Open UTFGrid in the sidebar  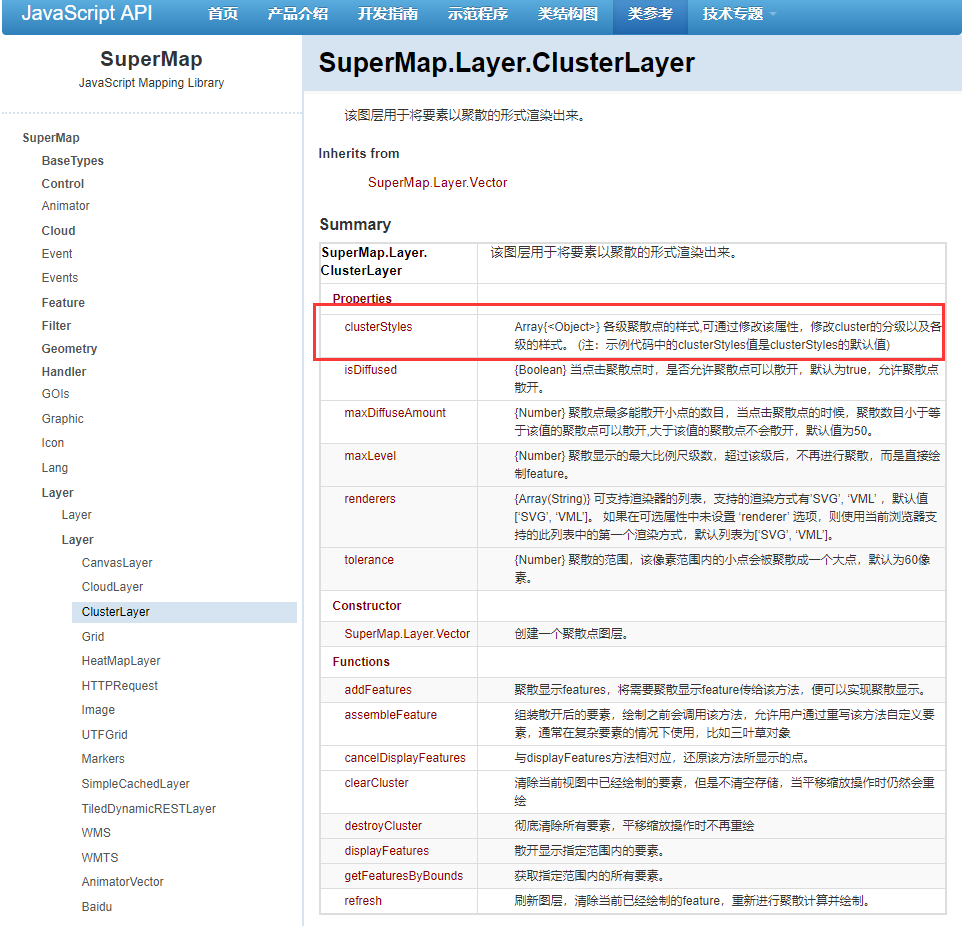pyautogui.click(x=104, y=735)
